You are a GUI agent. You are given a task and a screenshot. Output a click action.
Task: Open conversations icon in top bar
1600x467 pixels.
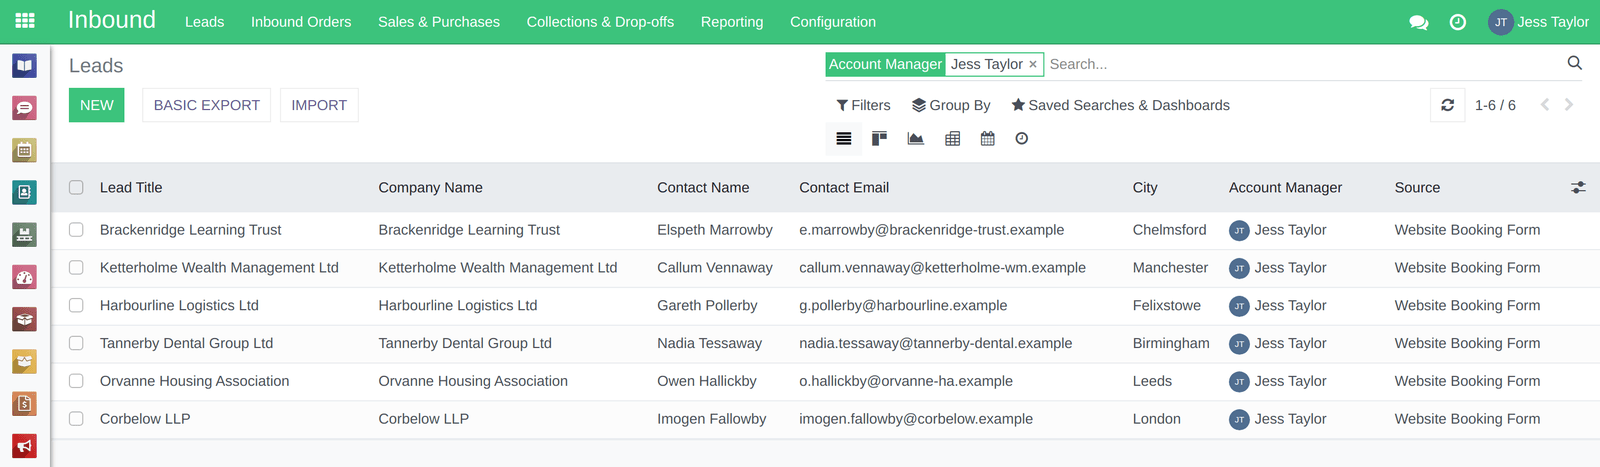coord(1418,22)
